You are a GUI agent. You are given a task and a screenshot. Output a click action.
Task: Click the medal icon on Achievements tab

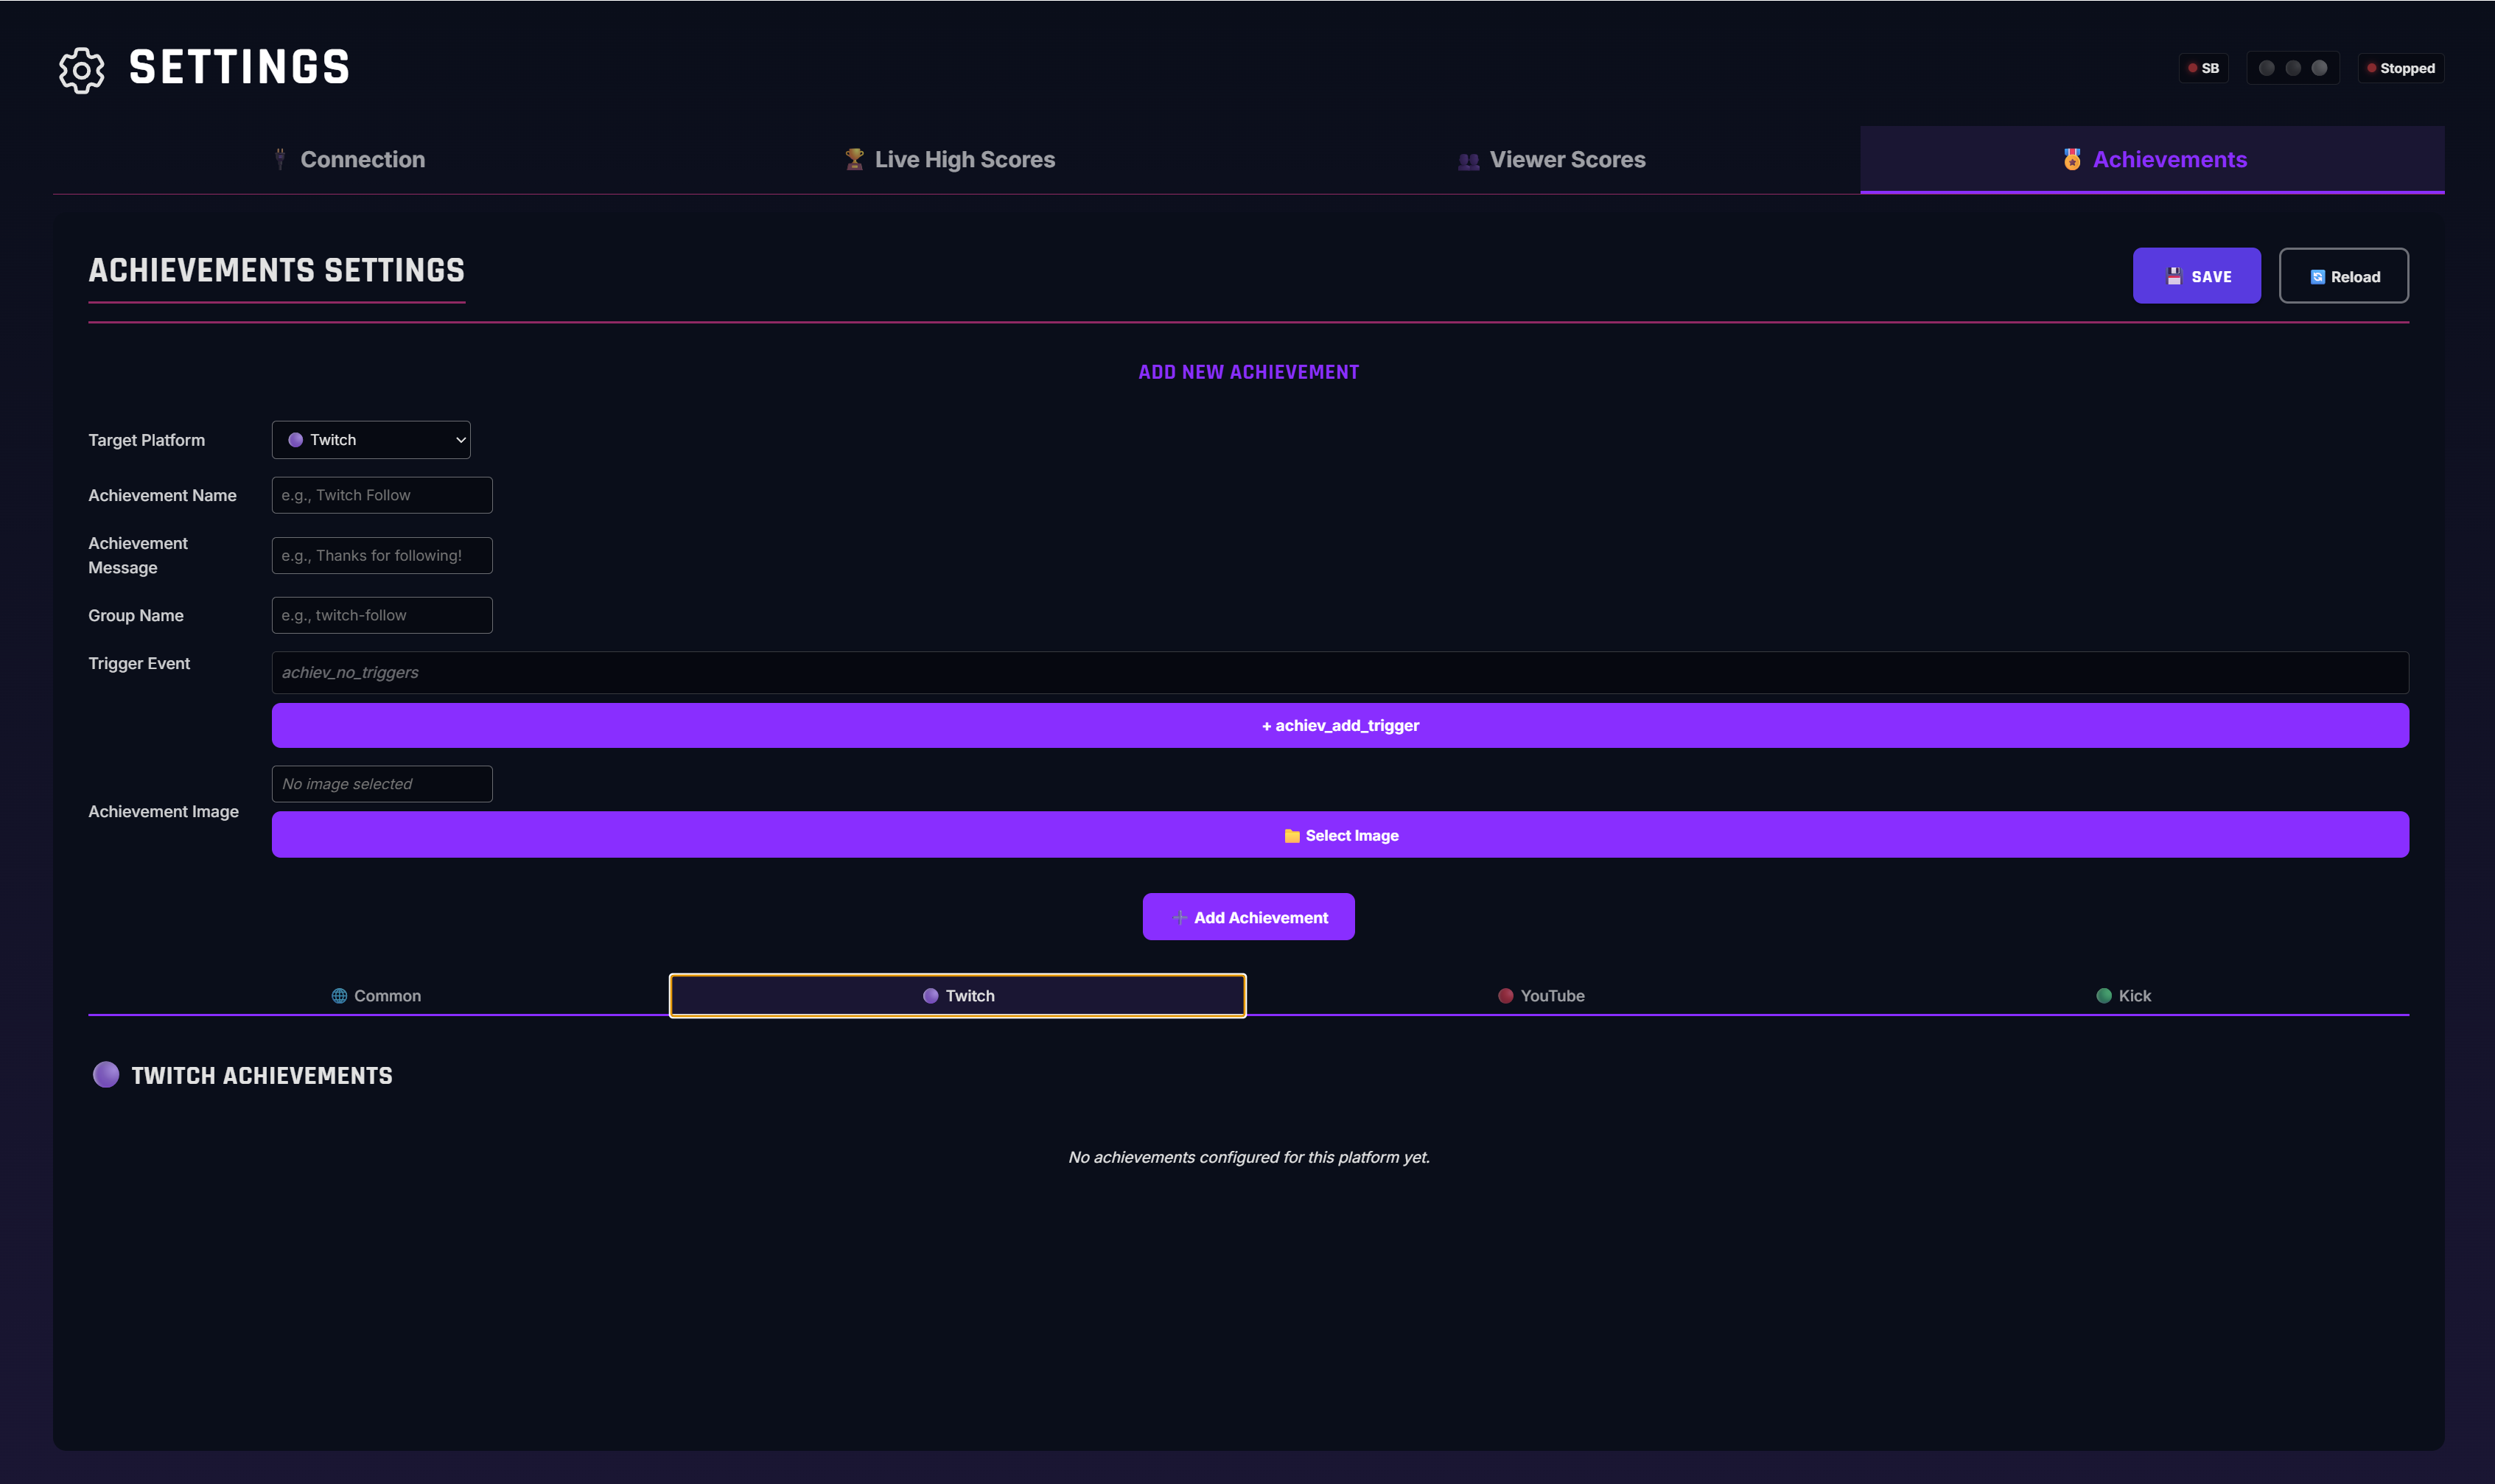coord(2071,159)
